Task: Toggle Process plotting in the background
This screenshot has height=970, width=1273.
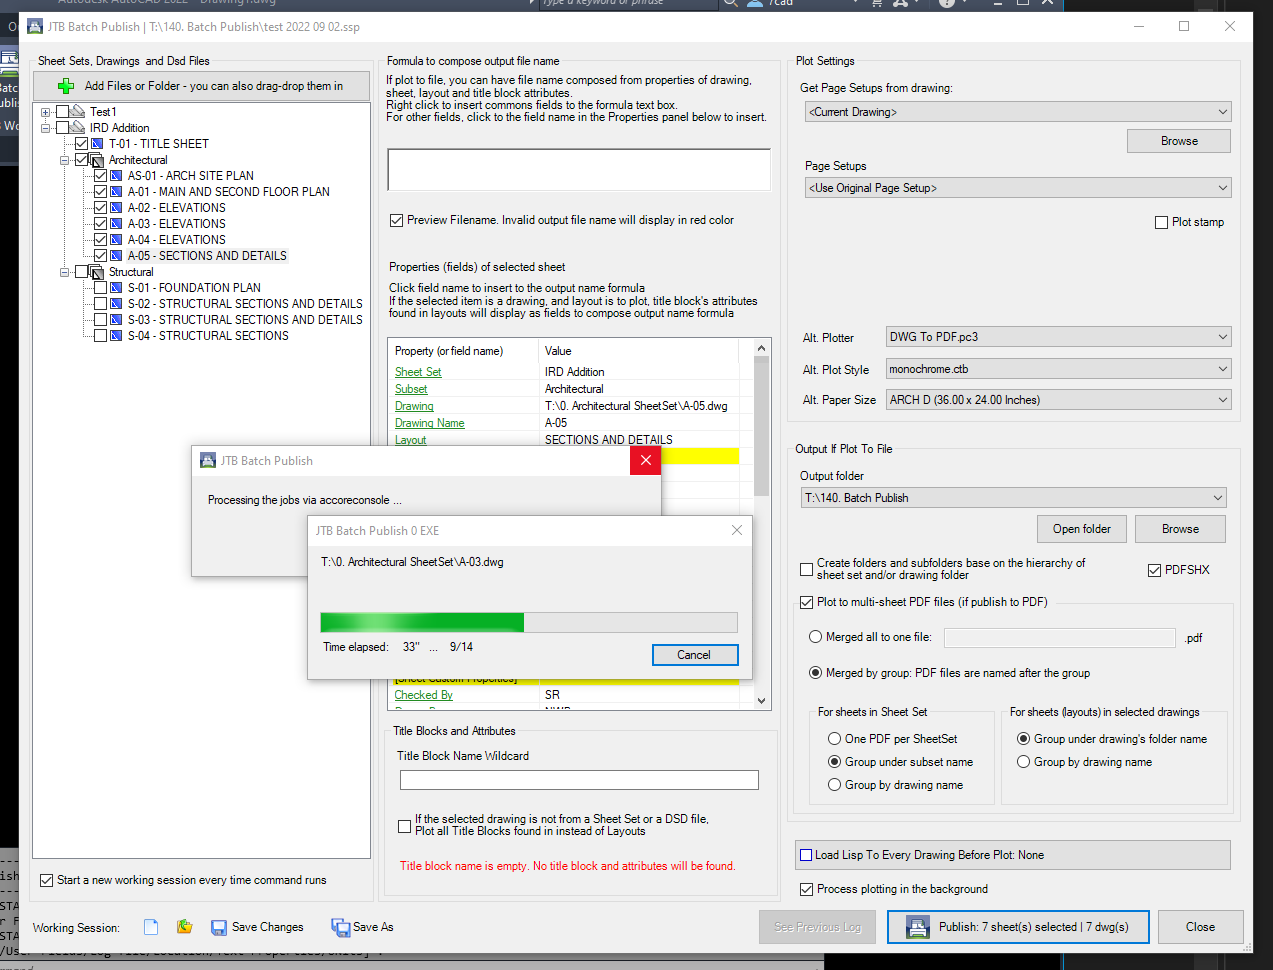Action: tap(806, 889)
